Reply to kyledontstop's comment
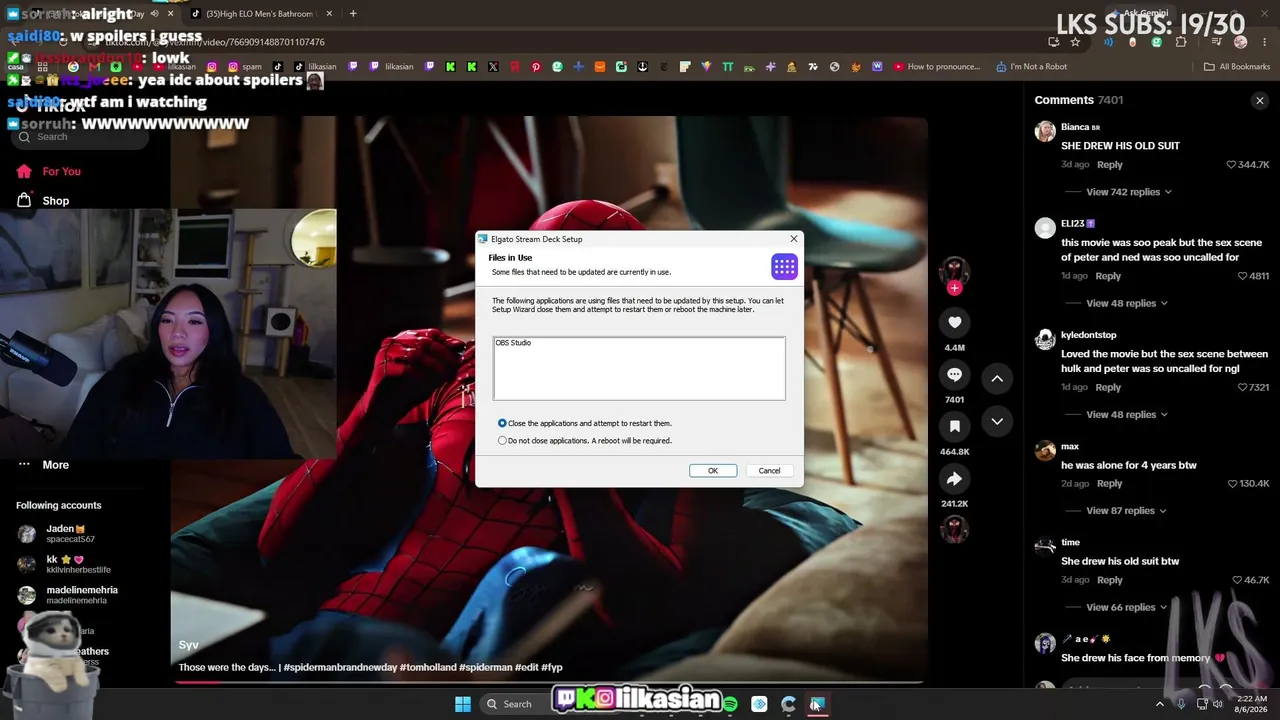The height and width of the screenshot is (720, 1280). pos(1108,387)
